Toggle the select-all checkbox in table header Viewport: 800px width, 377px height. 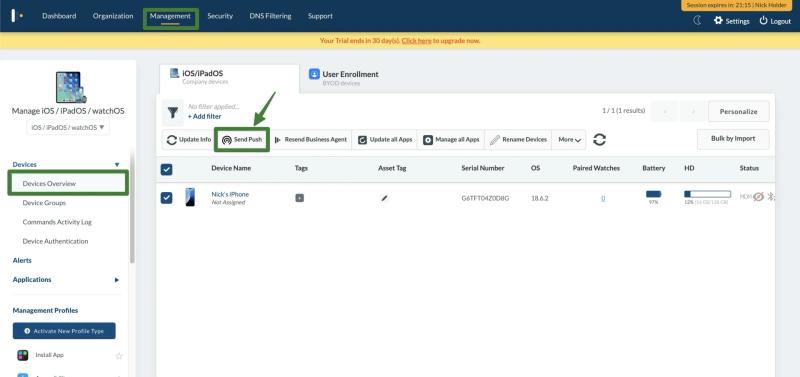click(166, 169)
